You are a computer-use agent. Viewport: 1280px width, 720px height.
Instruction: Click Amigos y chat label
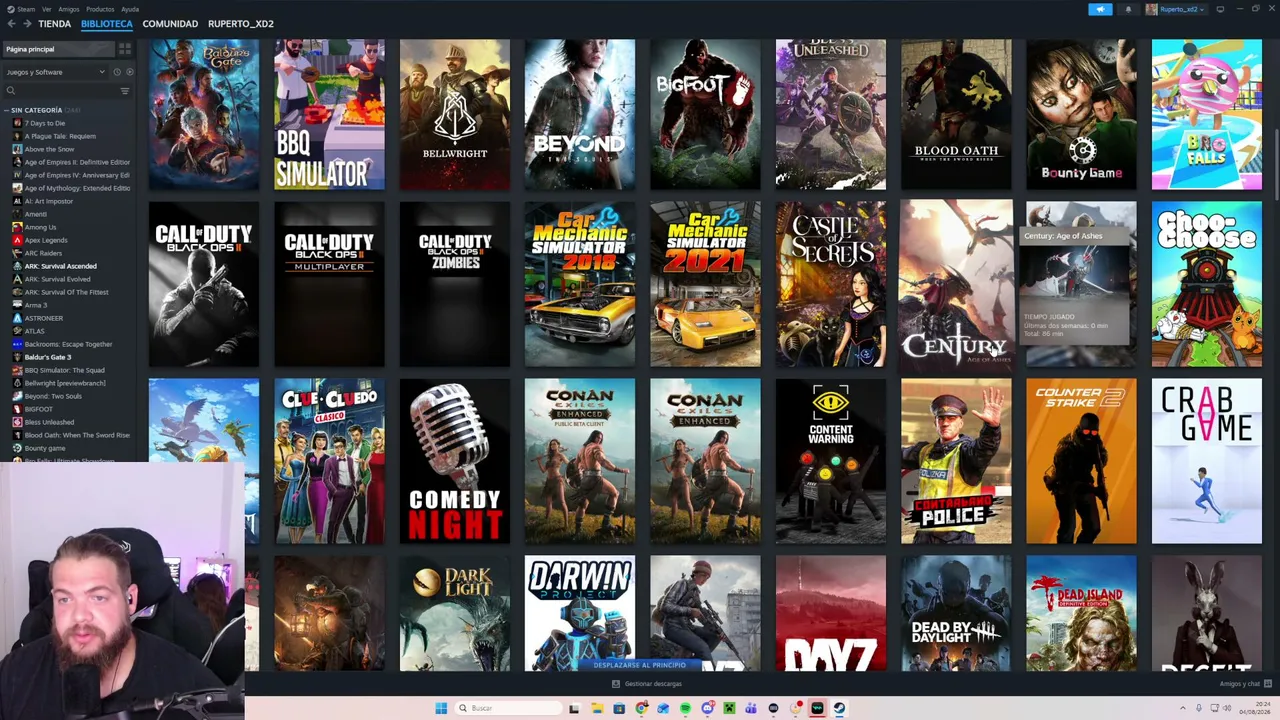[x=1240, y=684]
